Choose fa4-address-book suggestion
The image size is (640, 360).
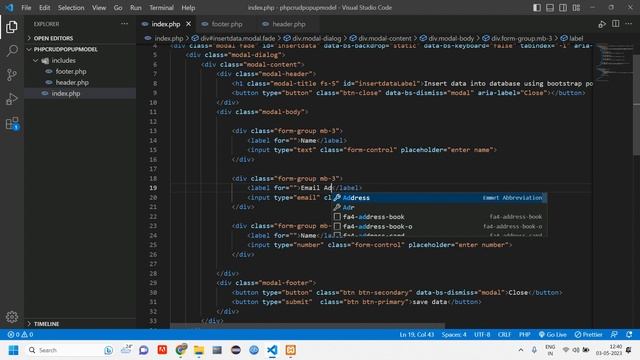pos(439,217)
